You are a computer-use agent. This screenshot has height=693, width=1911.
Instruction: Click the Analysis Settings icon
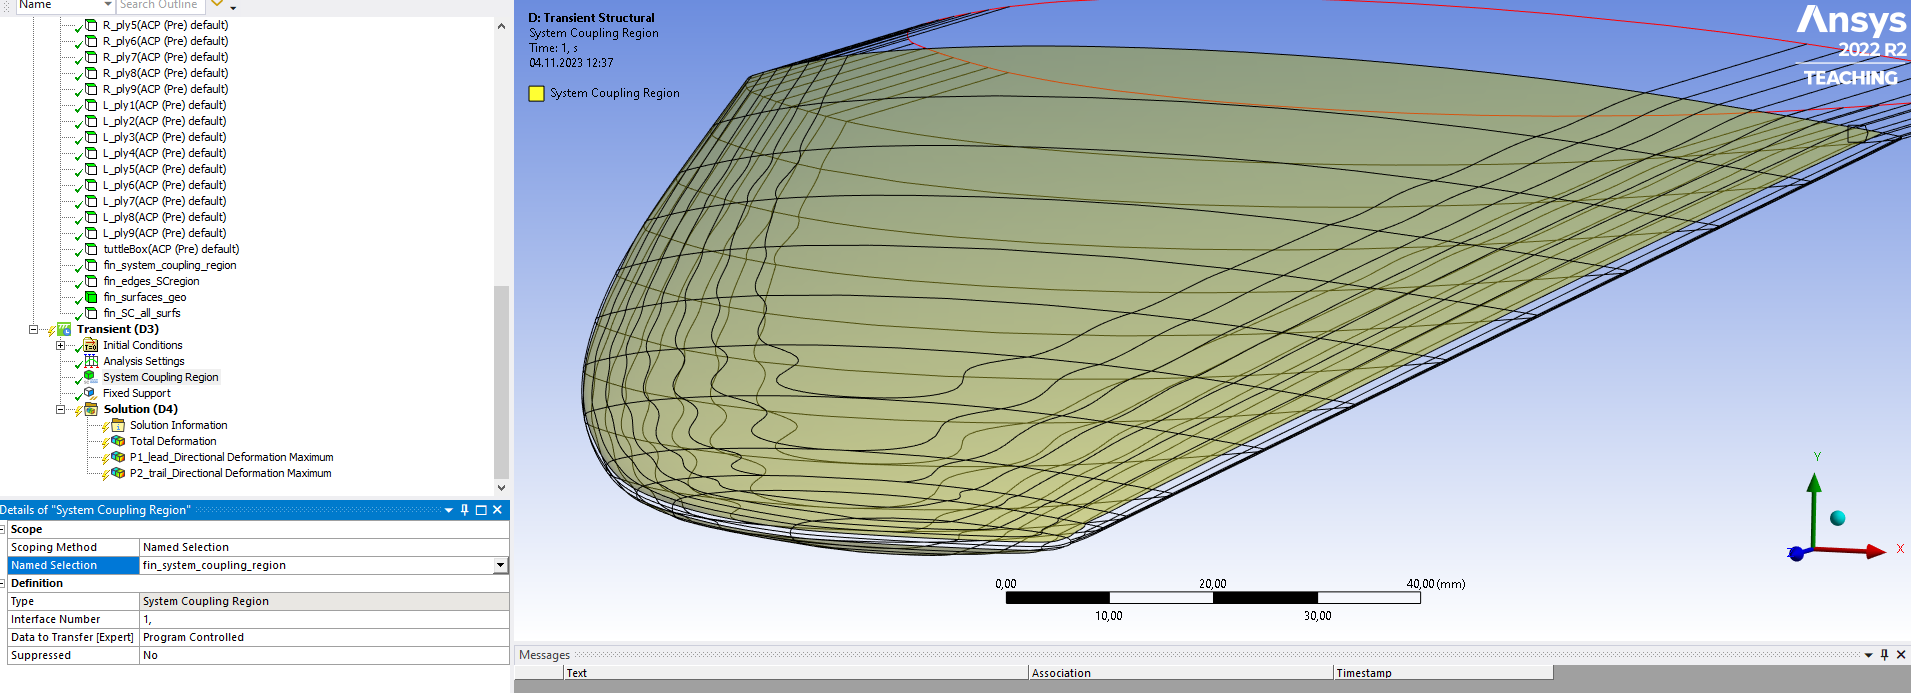[x=91, y=361]
